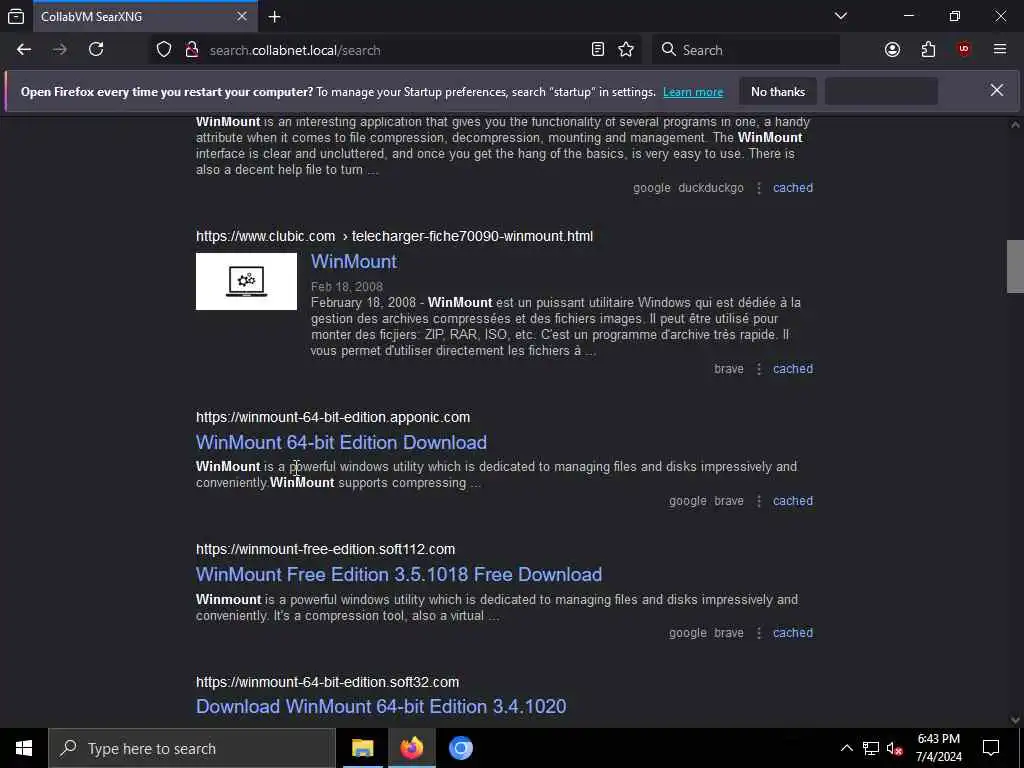This screenshot has height=768, width=1024.
Task: Open options menu next to clubic cached
Action: point(758,369)
